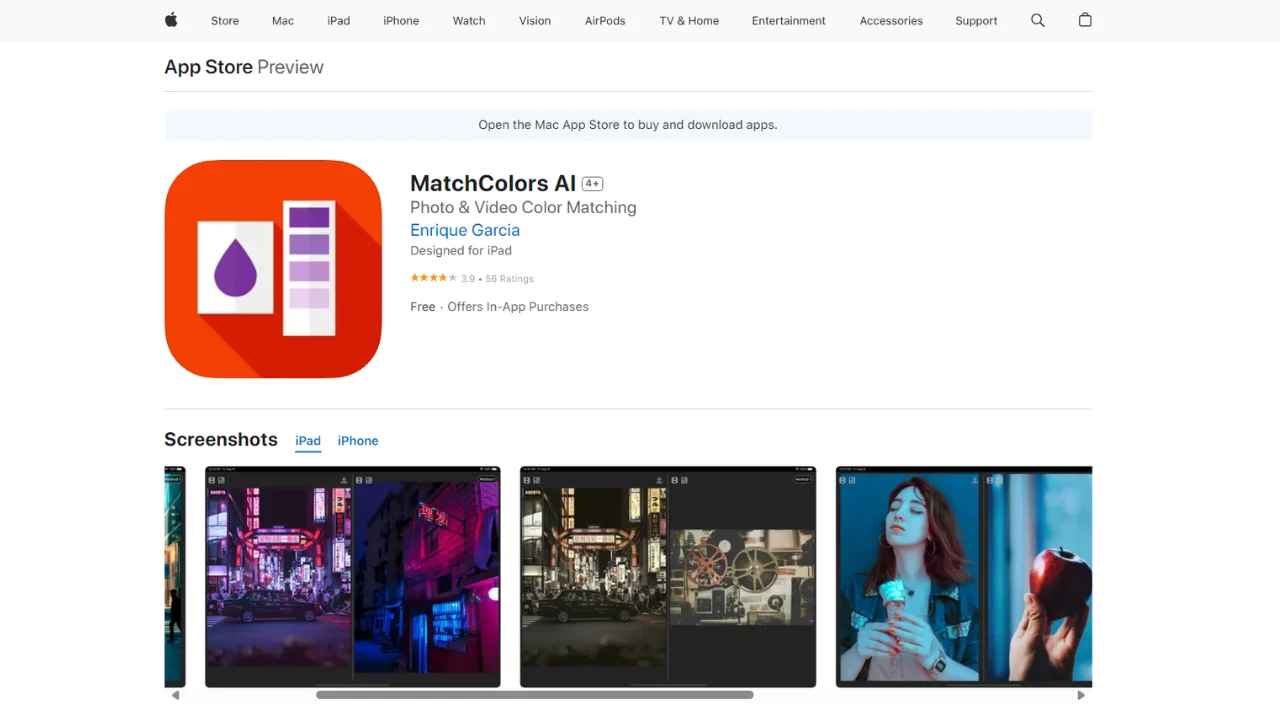The width and height of the screenshot is (1280, 720).
Task: Open the Mac menu item
Action: click(x=283, y=21)
